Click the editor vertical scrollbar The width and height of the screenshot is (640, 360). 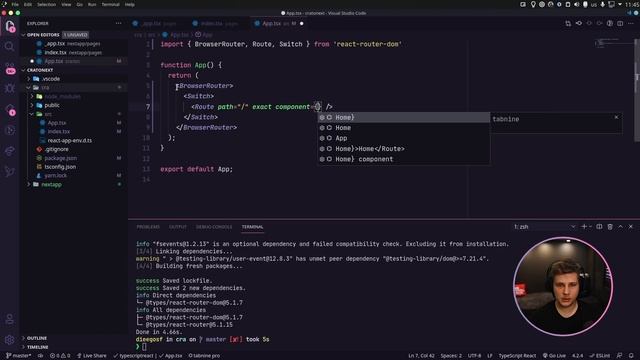(637, 90)
